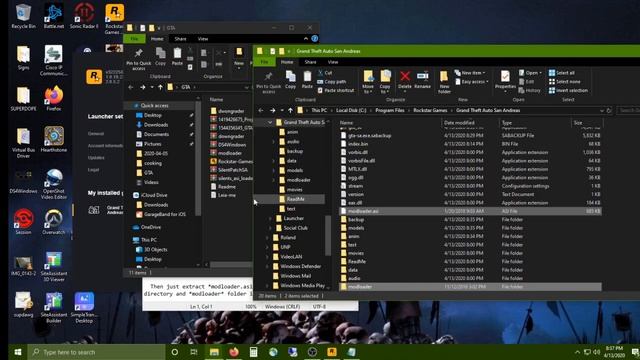Click Copy path in the San Andreas ribbon
Viewport: 640px width, 360px height.
332,82
